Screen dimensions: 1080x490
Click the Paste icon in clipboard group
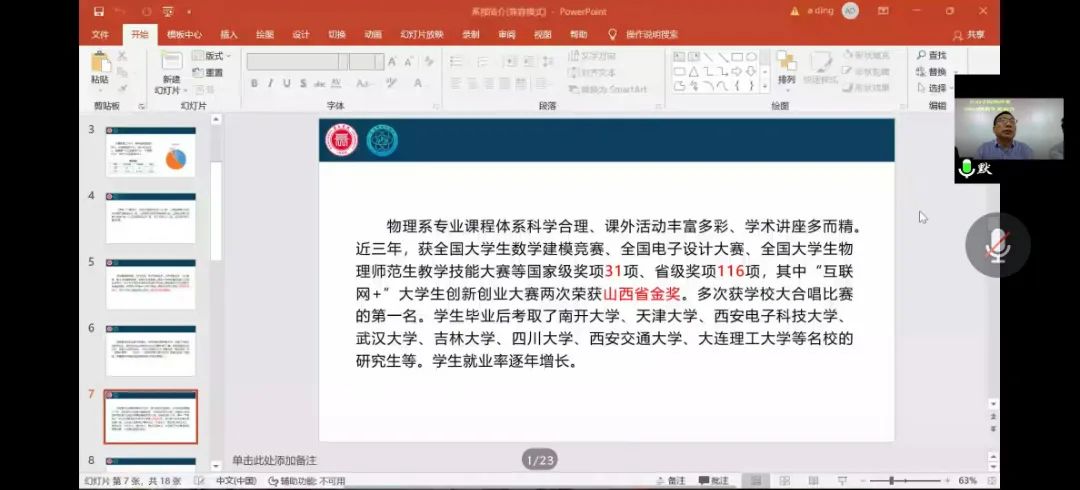pos(100,66)
